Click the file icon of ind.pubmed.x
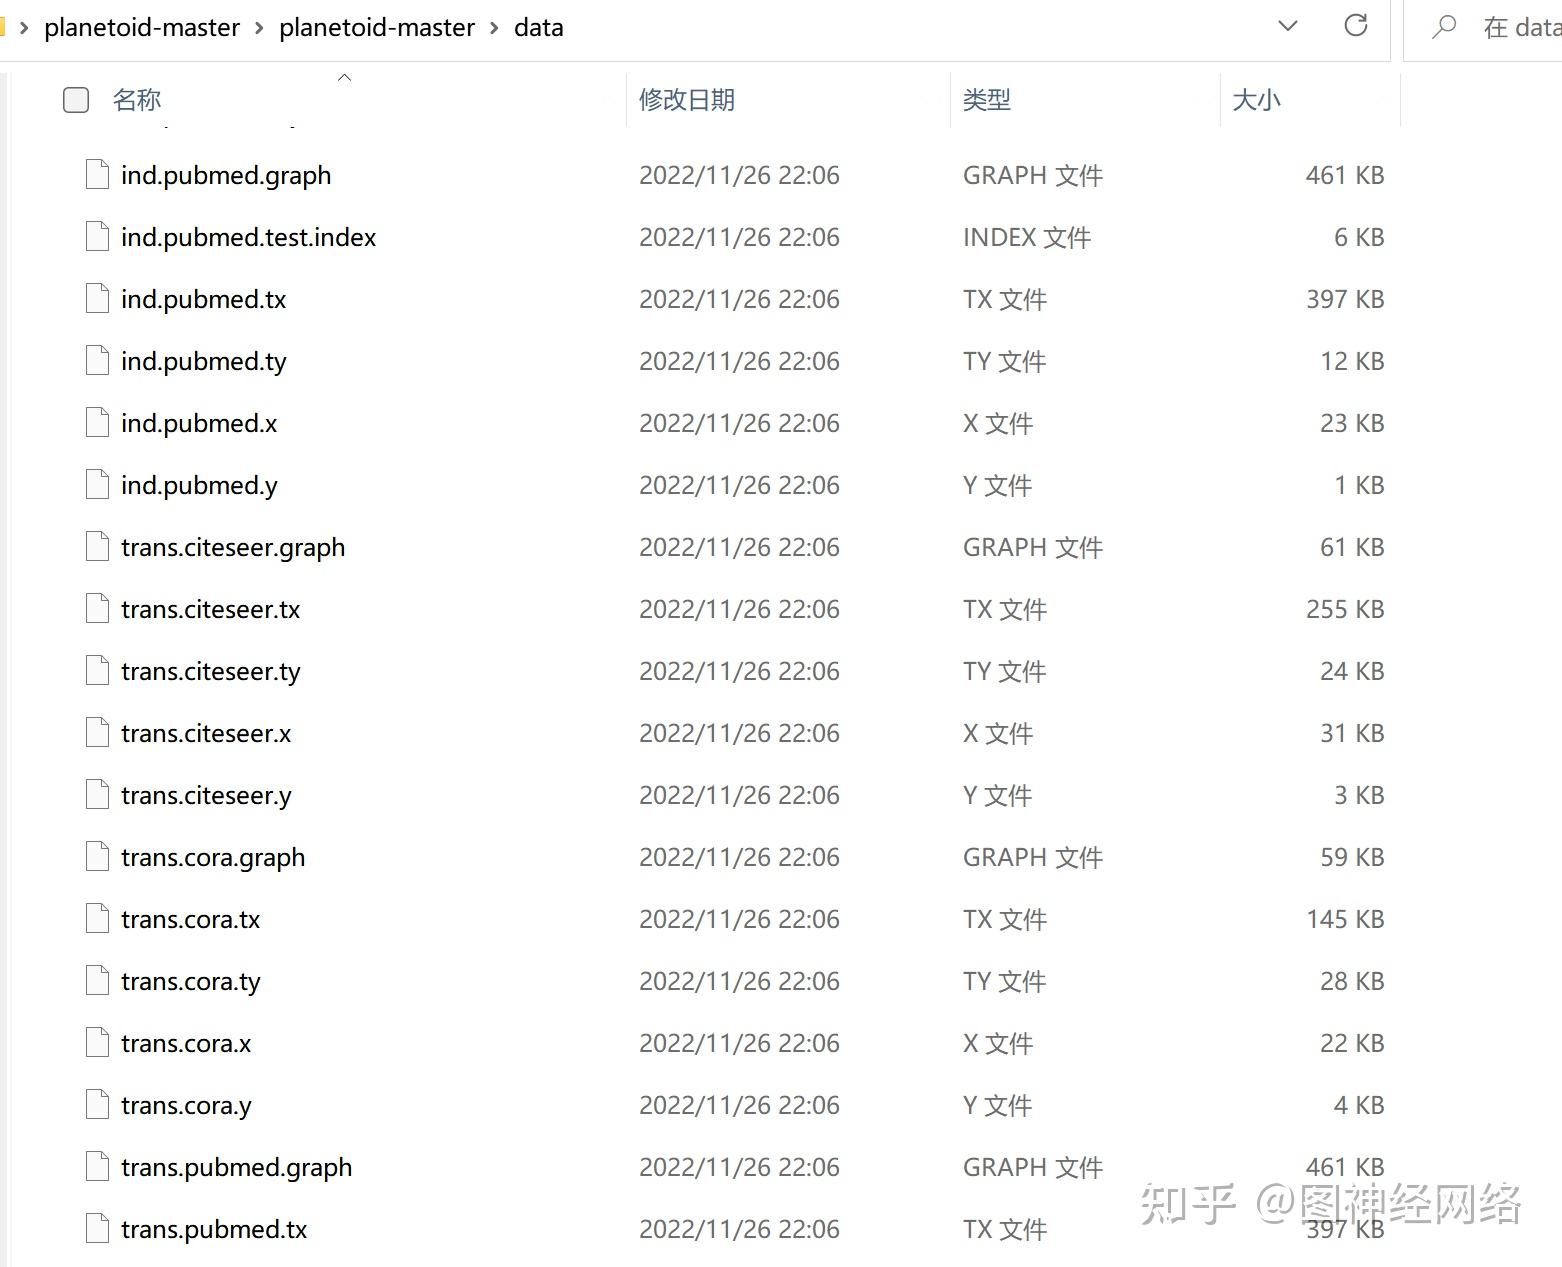The width and height of the screenshot is (1562, 1267). 97,423
